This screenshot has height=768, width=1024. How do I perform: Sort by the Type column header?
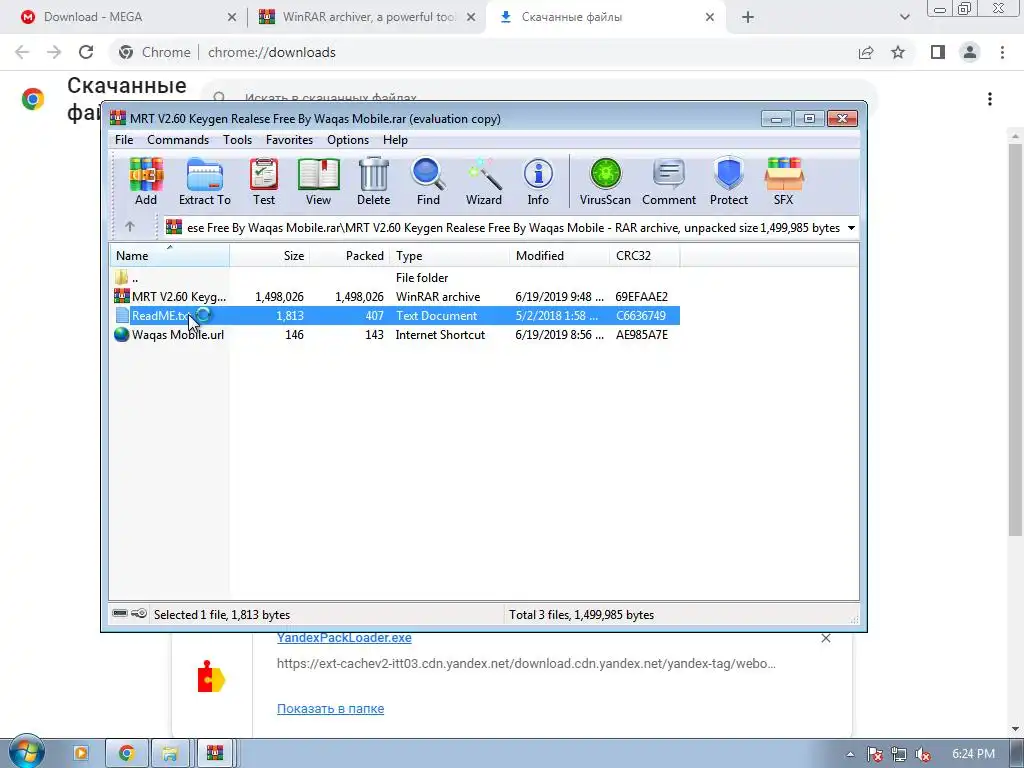coord(449,255)
